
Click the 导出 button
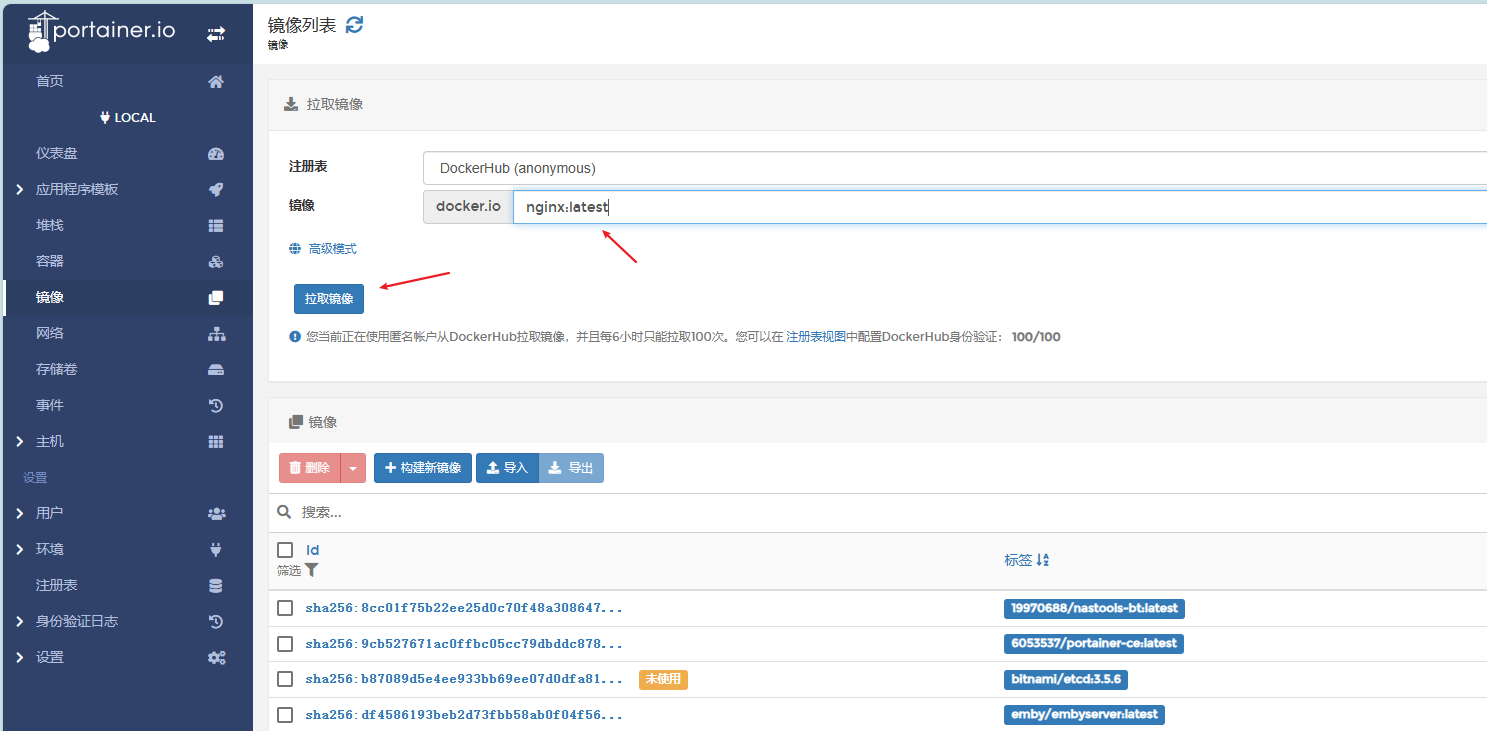[571, 468]
